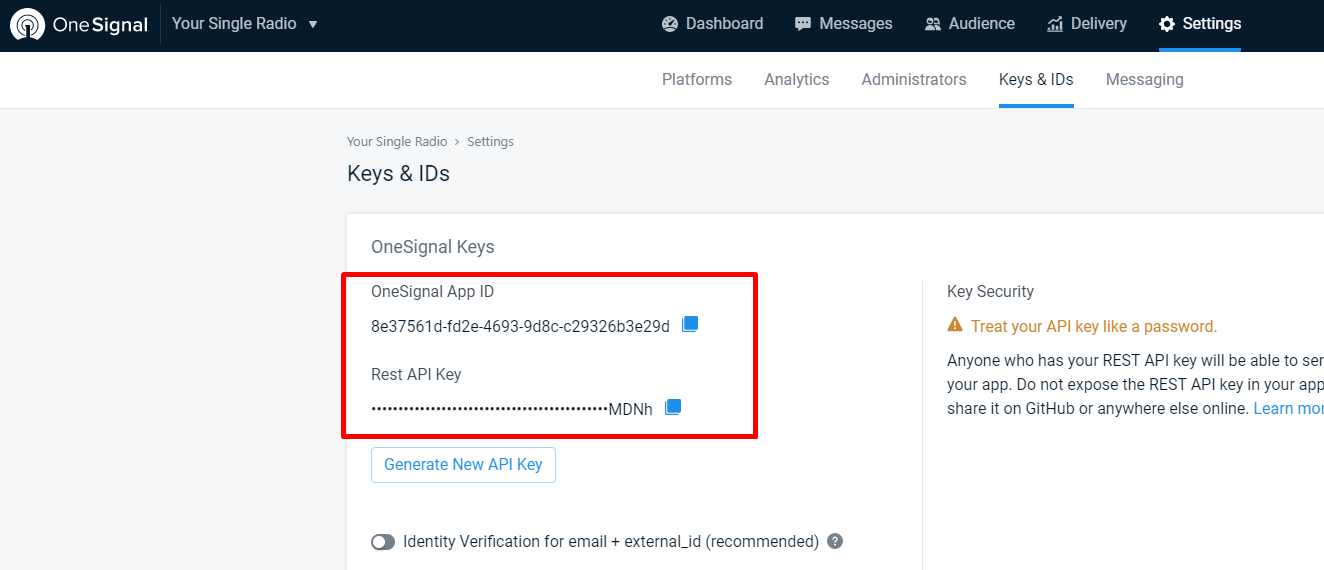Click the OneSignal logo icon

coord(27,24)
